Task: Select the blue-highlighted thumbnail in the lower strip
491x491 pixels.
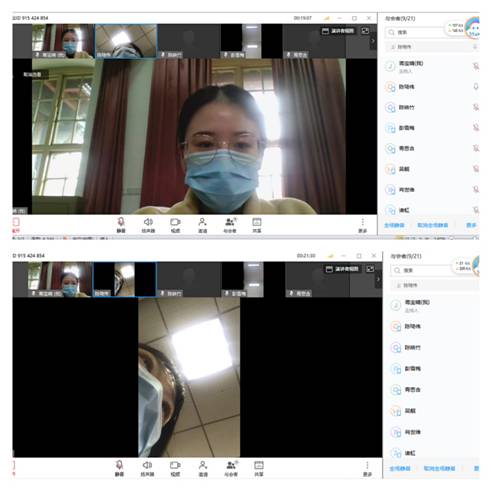Action: [124, 279]
